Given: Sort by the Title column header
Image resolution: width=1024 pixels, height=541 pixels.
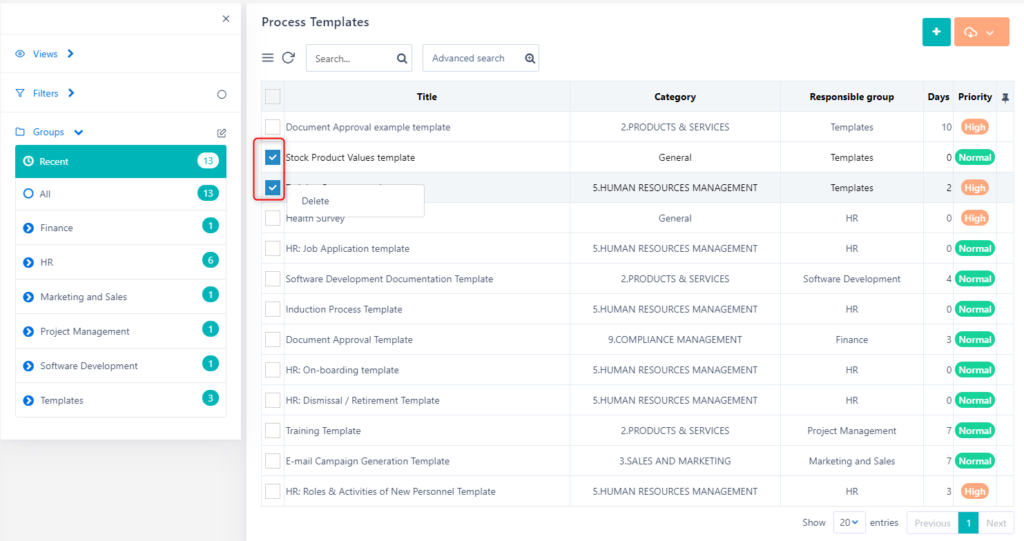Looking at the screenshot, I should (x=426, y=97).
